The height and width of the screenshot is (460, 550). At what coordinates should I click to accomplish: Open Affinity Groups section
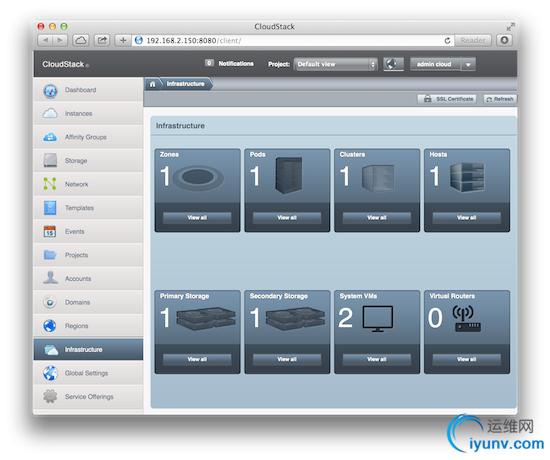[88, 137]
